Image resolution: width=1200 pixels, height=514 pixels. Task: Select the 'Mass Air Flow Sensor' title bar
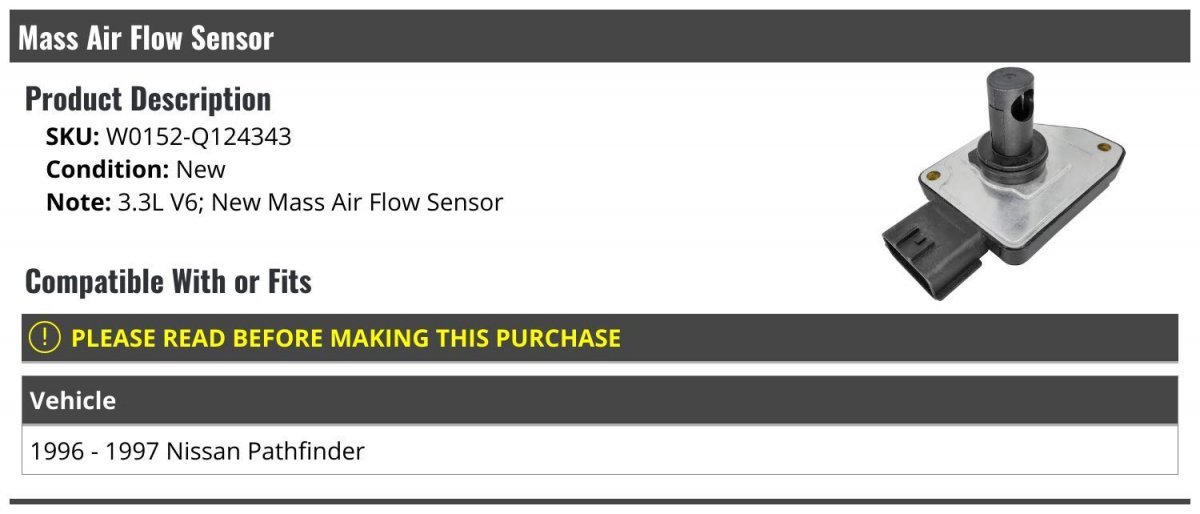click(x=600, y=38)
